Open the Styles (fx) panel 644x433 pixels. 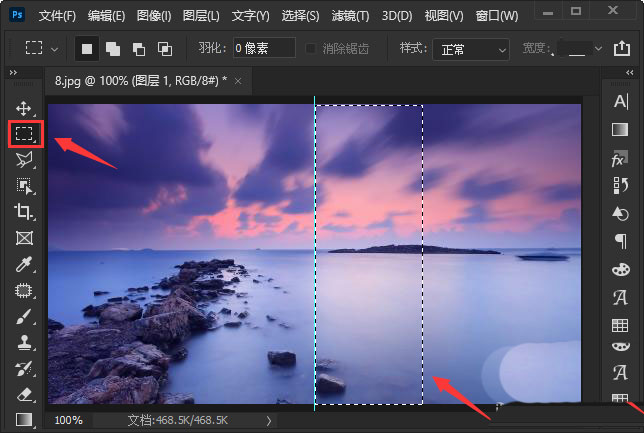click(619, 158)
